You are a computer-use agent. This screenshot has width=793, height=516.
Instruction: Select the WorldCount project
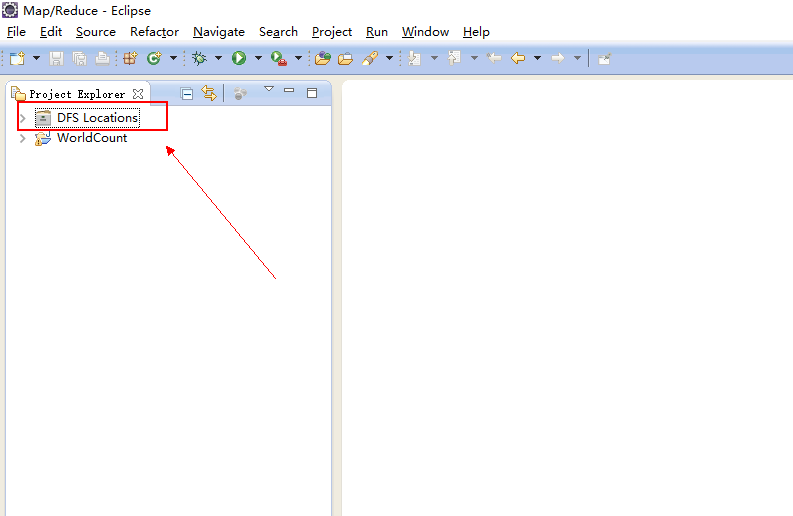click(92, 138)
